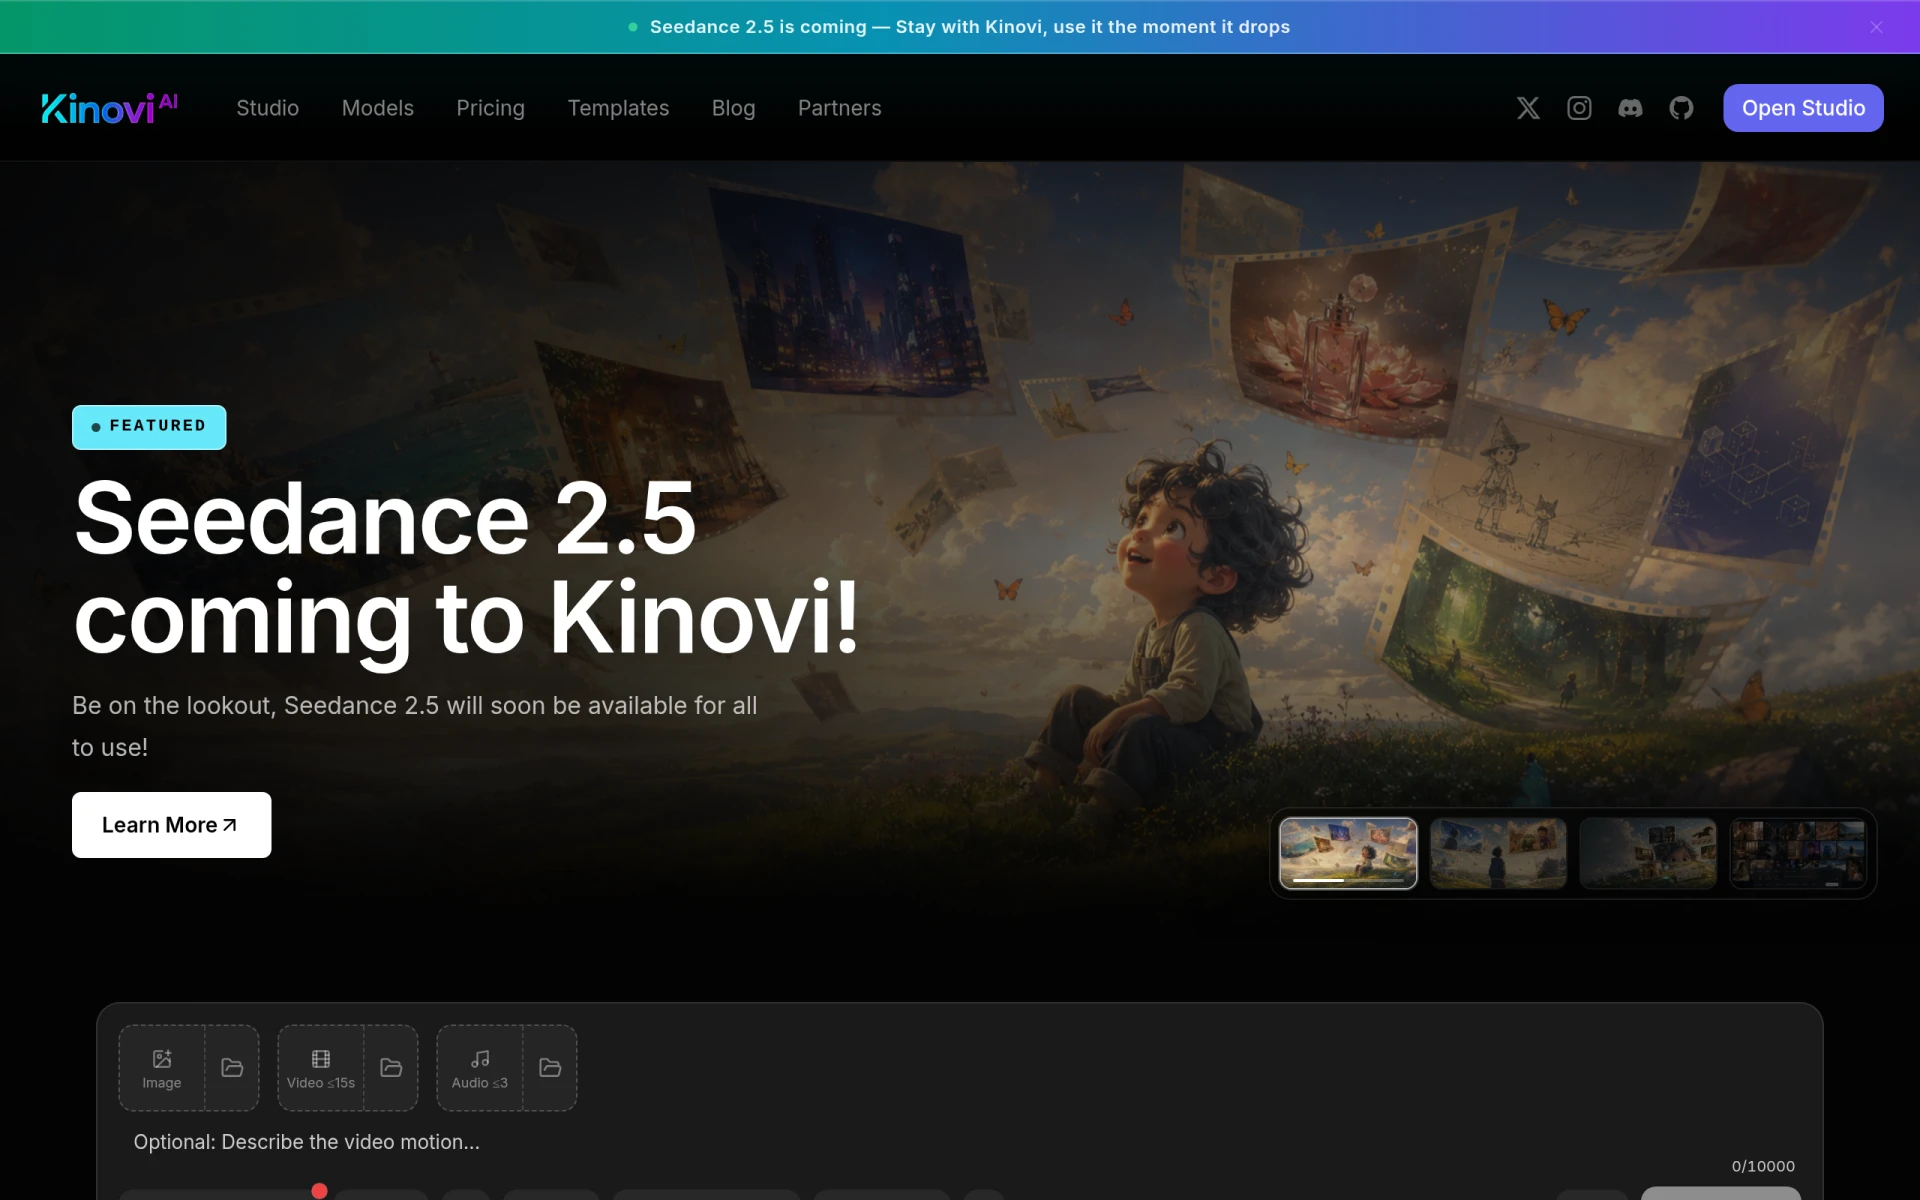Click the Open Studio button
This screenshot has width=1920, height=1200.
pos(1803,108)
